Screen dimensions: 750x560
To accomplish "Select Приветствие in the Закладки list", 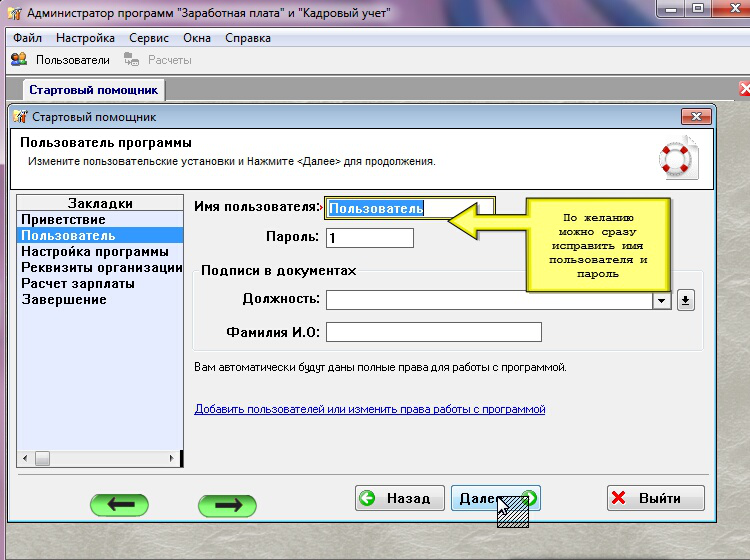I will pyautogui.click(x=100, y=220).
